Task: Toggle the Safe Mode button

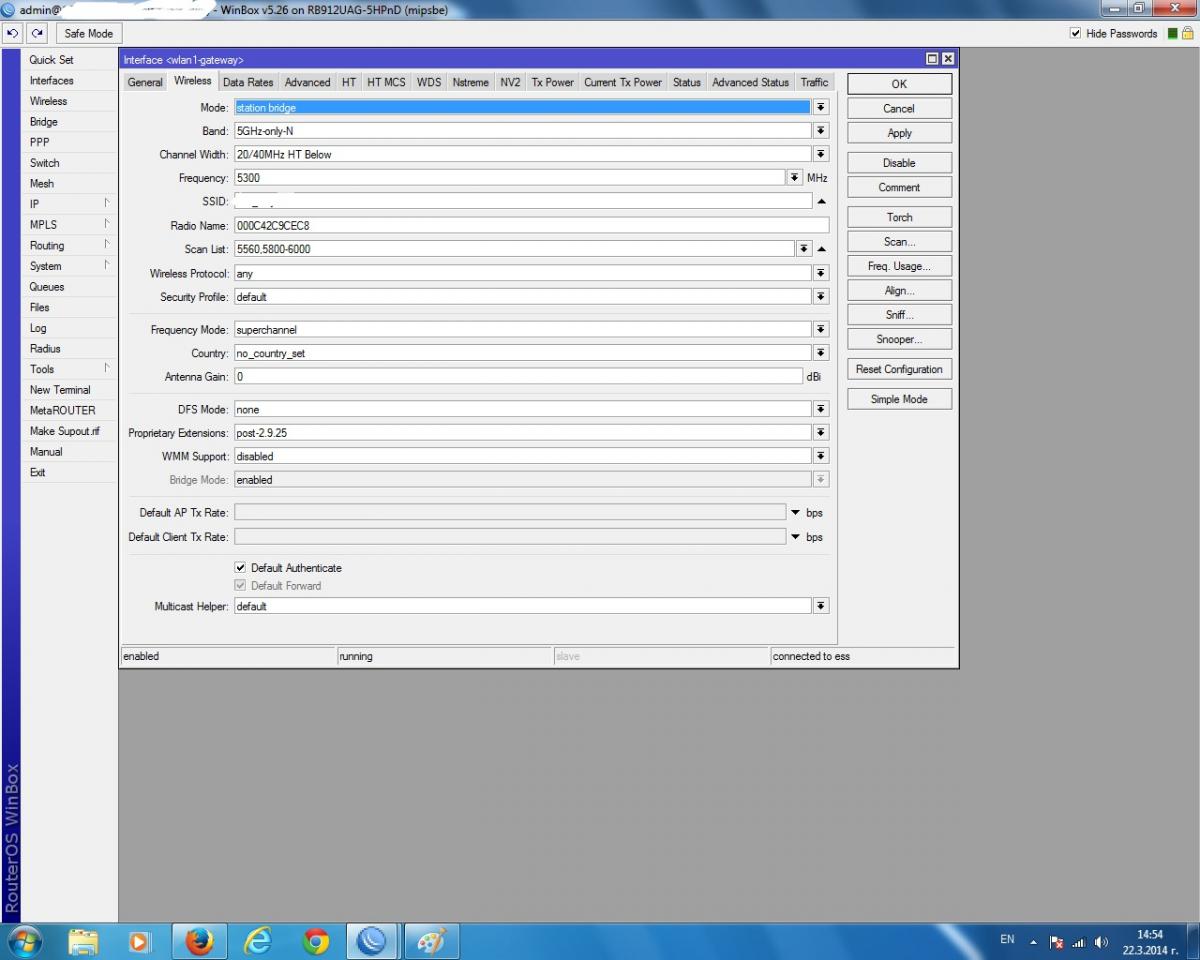Action: [x=88, y=33]
